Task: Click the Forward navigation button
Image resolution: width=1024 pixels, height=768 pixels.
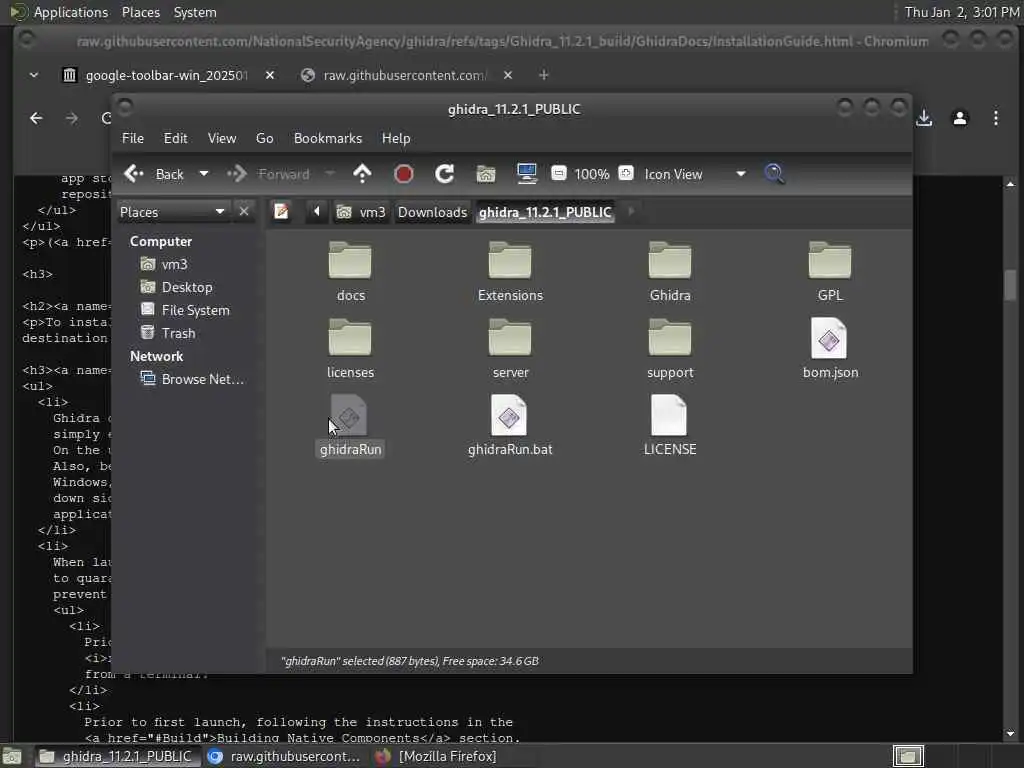Action: coord(269,174)
